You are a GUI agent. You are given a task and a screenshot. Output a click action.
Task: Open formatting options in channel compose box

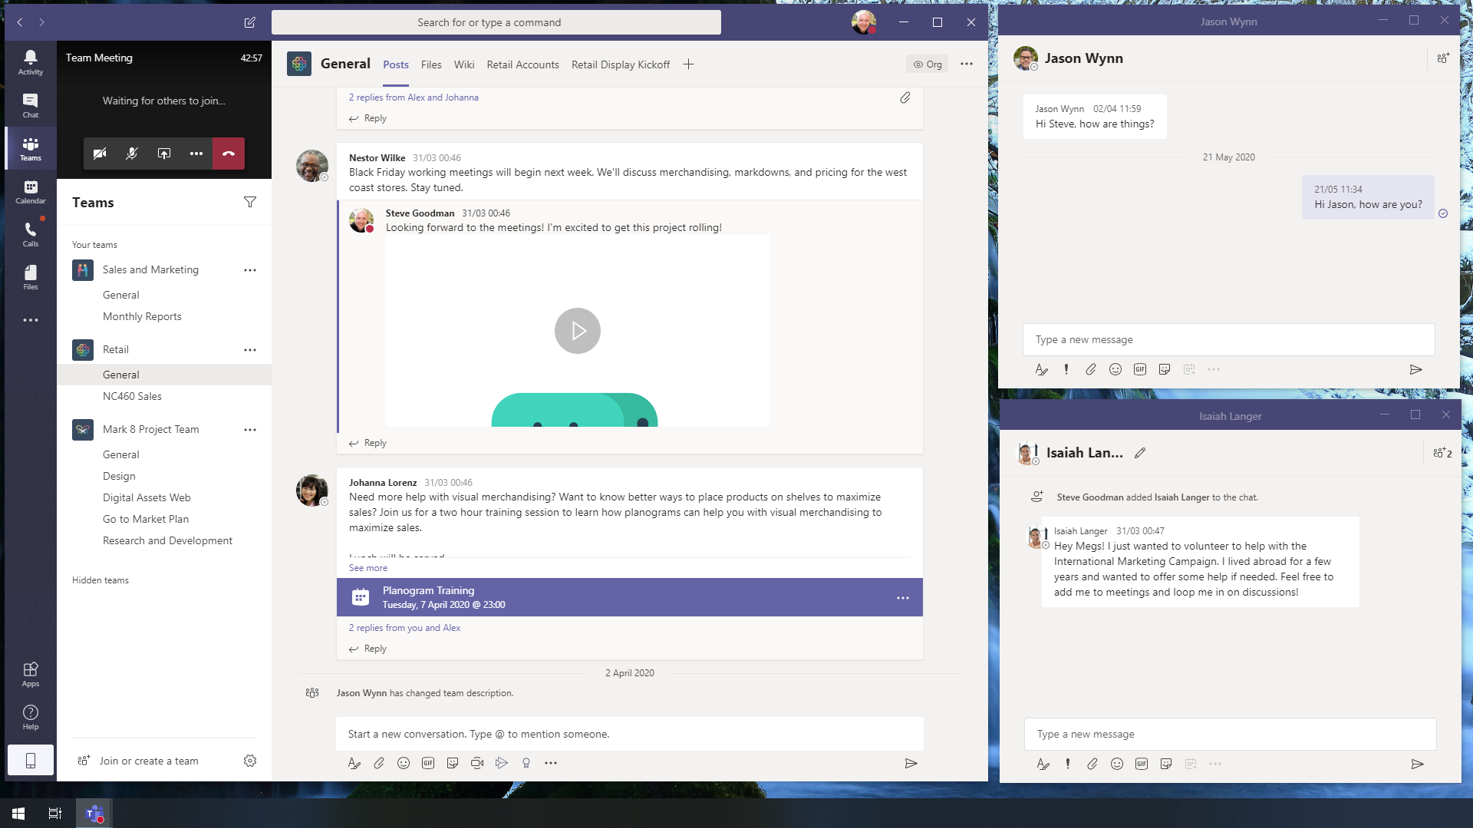(x=354, y=763)
